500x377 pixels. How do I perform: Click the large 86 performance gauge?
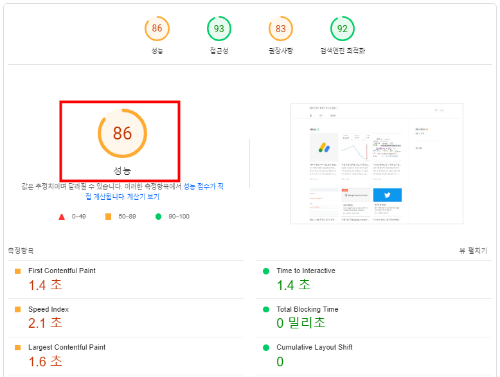(x=122, y=133)
